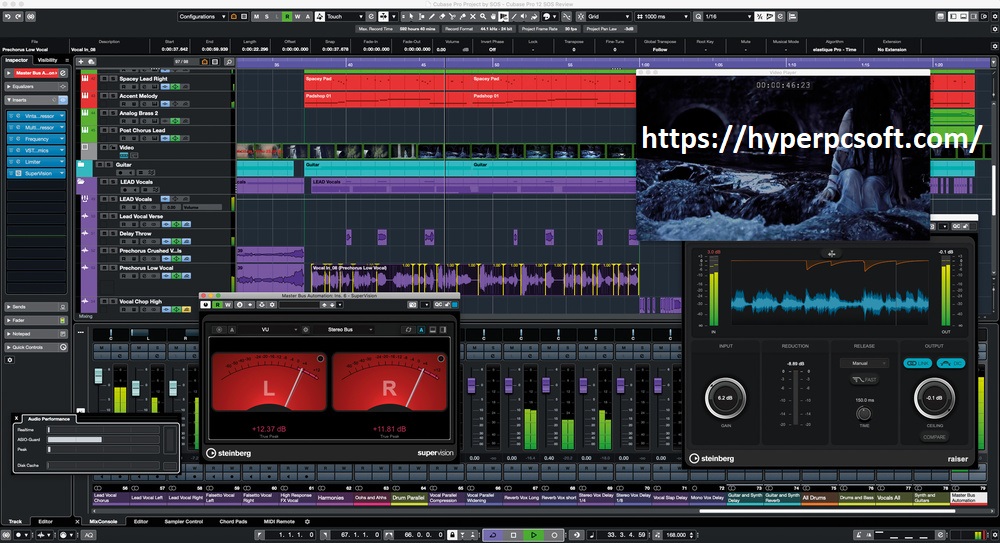Select the Erase tool
This screenshot has width=1000, height=543.
coord(442,17)
